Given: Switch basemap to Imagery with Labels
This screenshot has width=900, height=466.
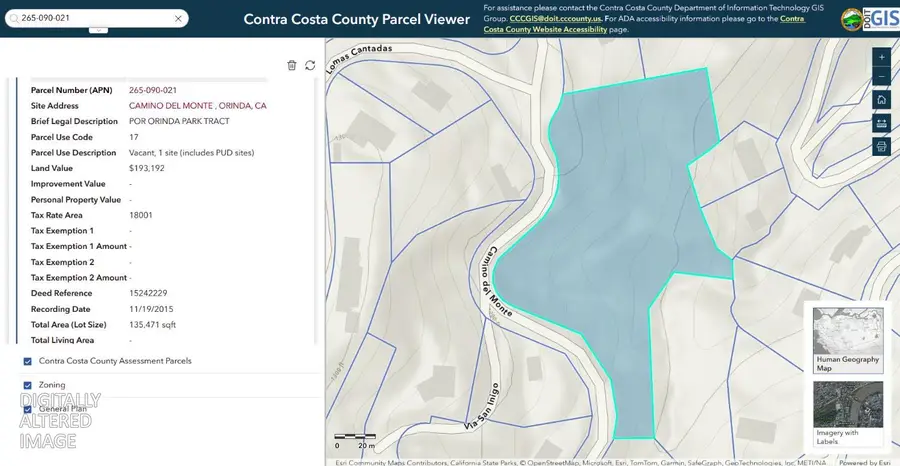Looking at the screenshot, I should 848,413.
